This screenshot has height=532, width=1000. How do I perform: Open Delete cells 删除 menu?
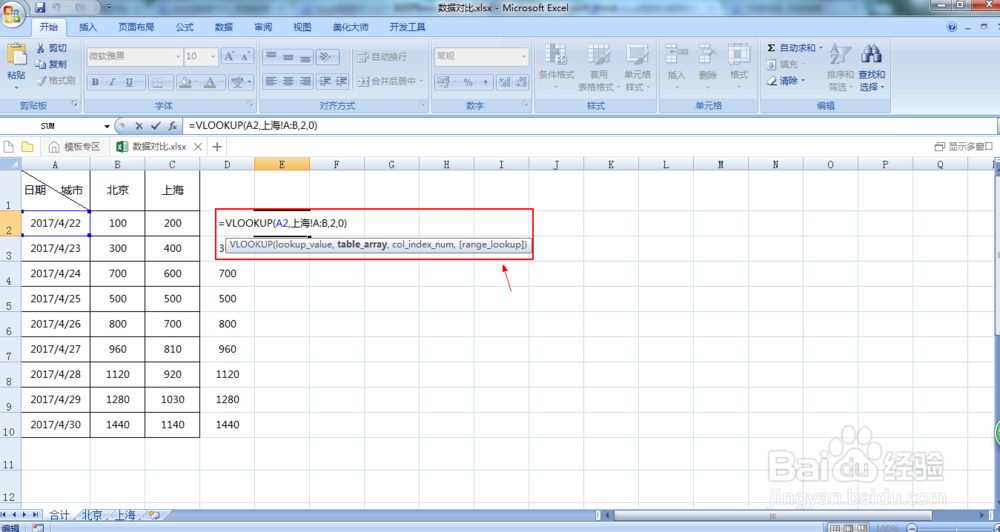pos(707,67)
